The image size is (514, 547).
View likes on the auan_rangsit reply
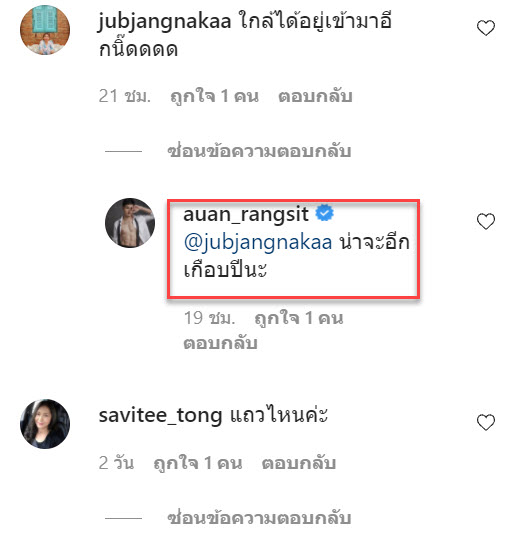pos(299,318)
